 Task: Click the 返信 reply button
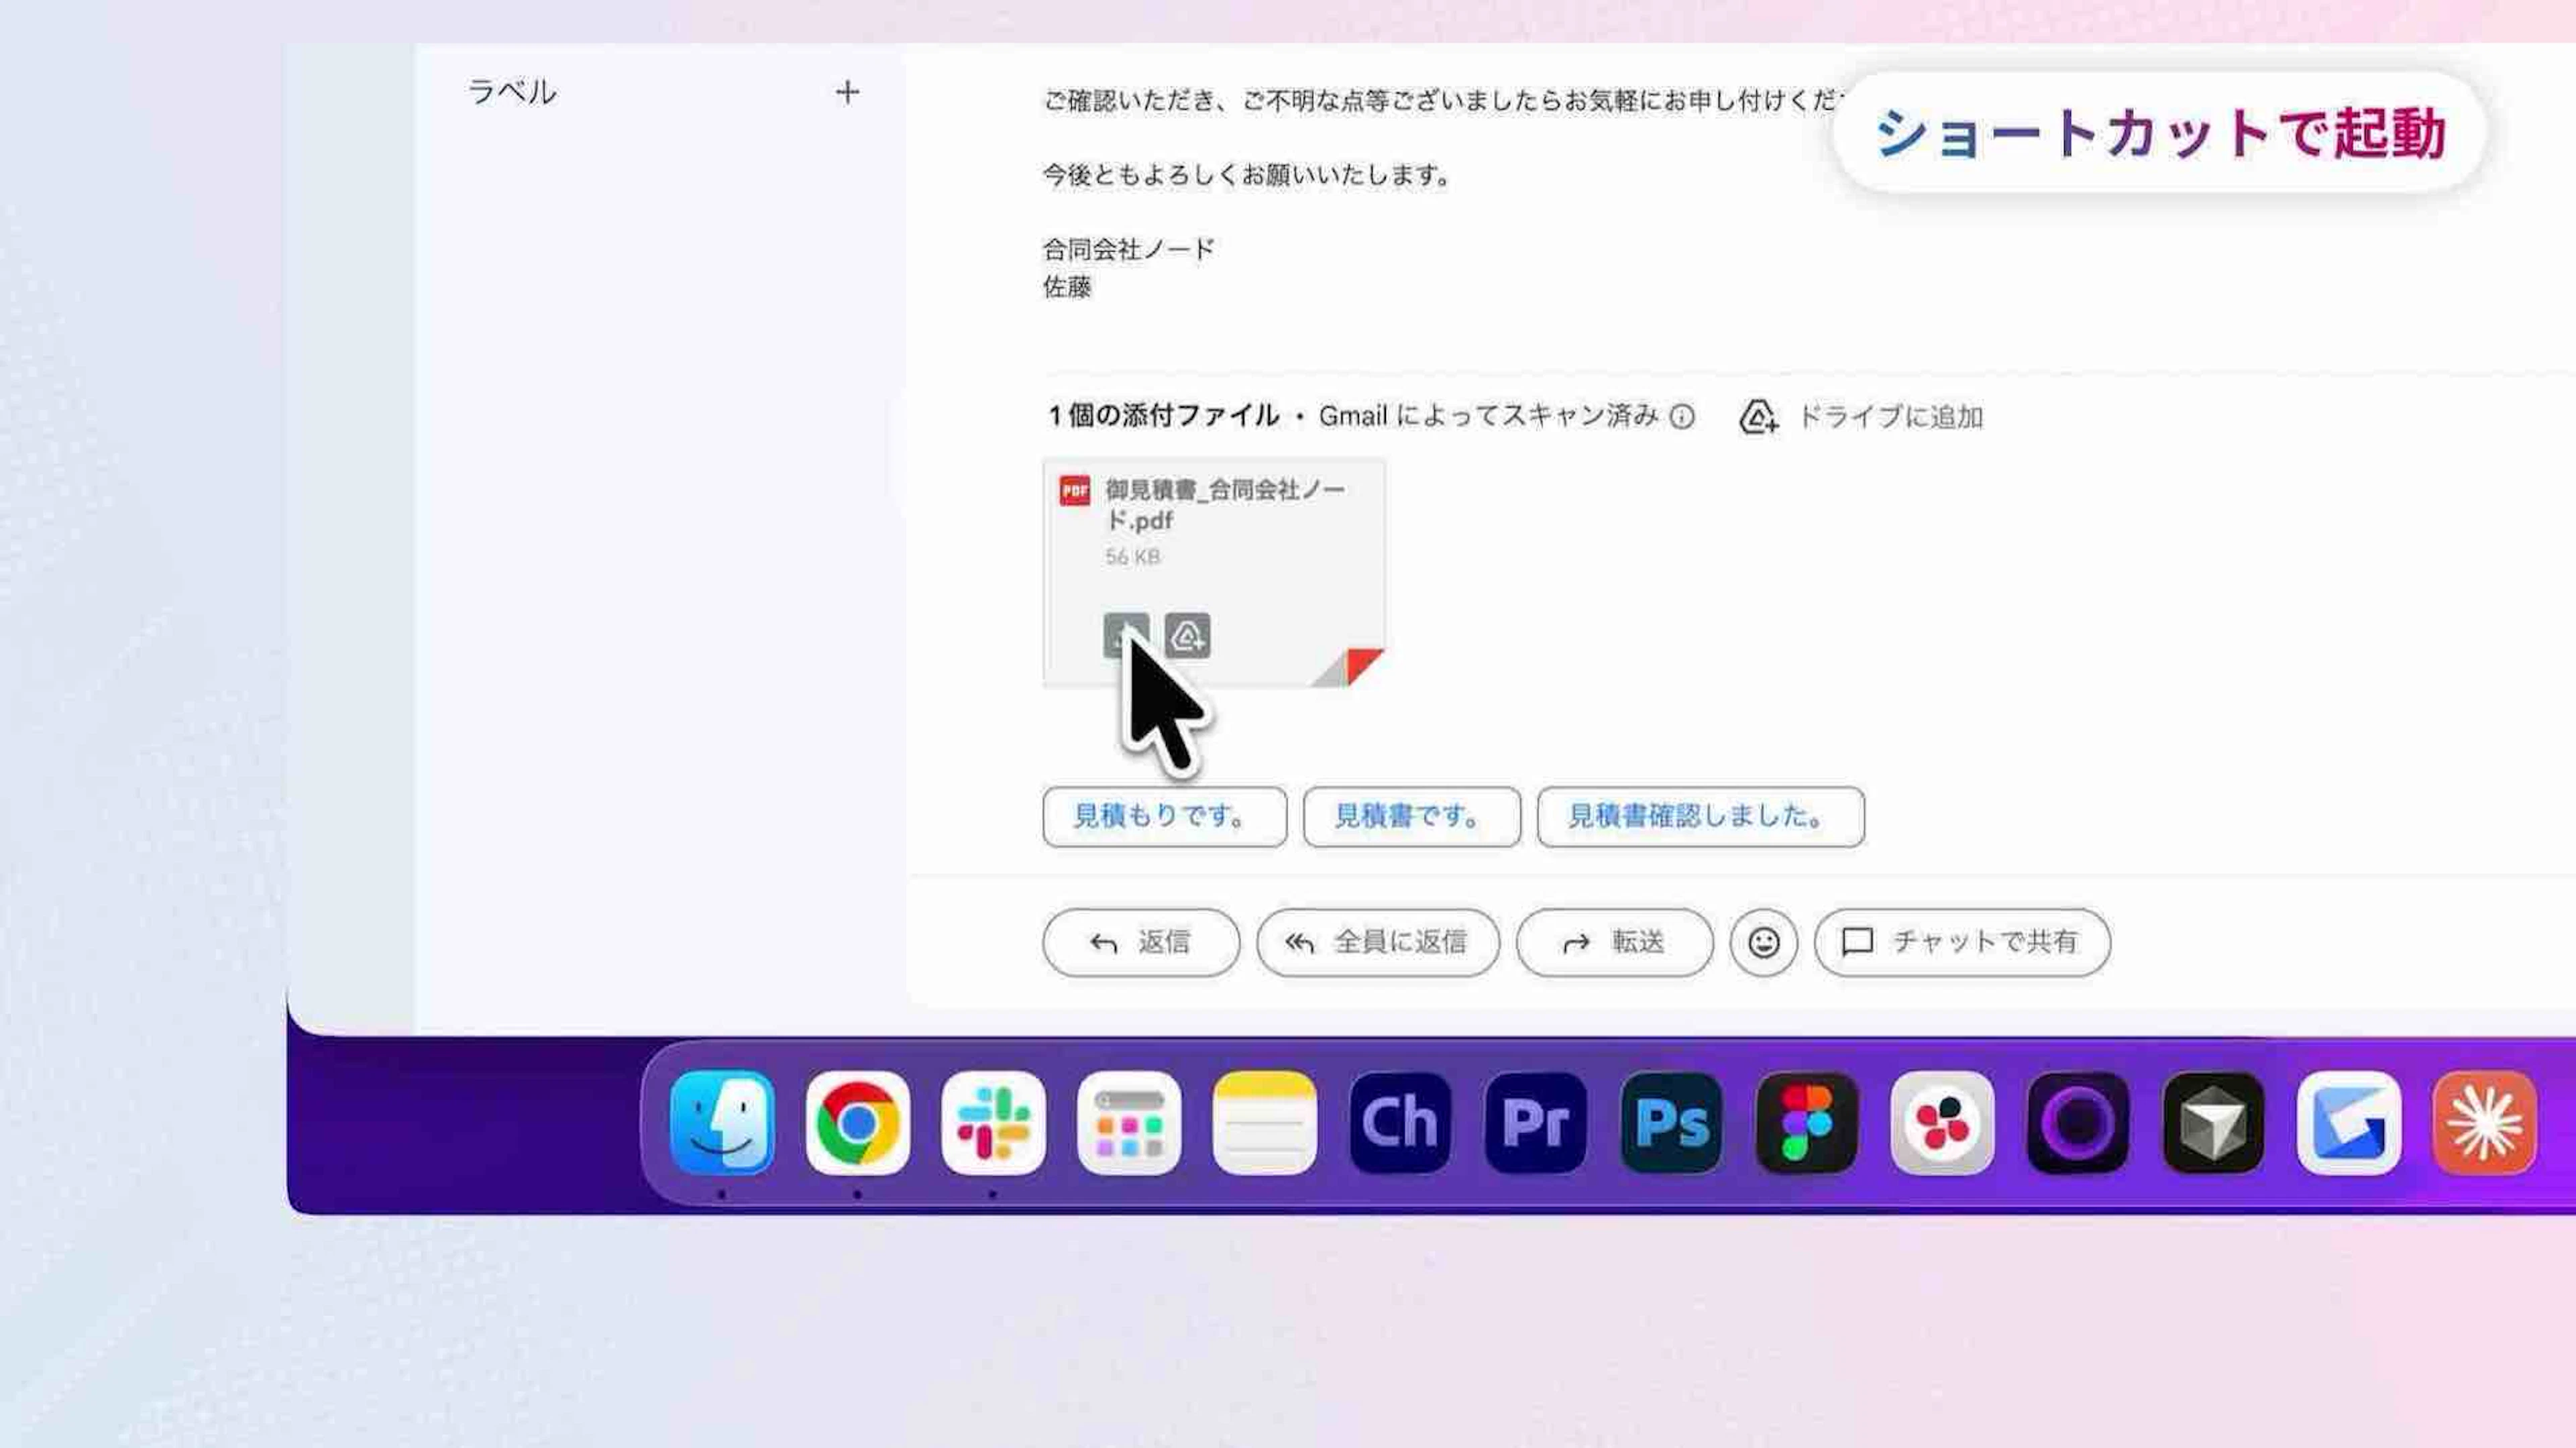(x=1140, y=942)
